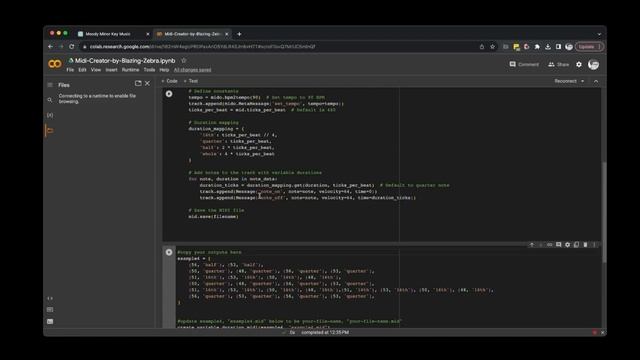Open Files panel in new window
640x360 pixels.
click(138, 84)
